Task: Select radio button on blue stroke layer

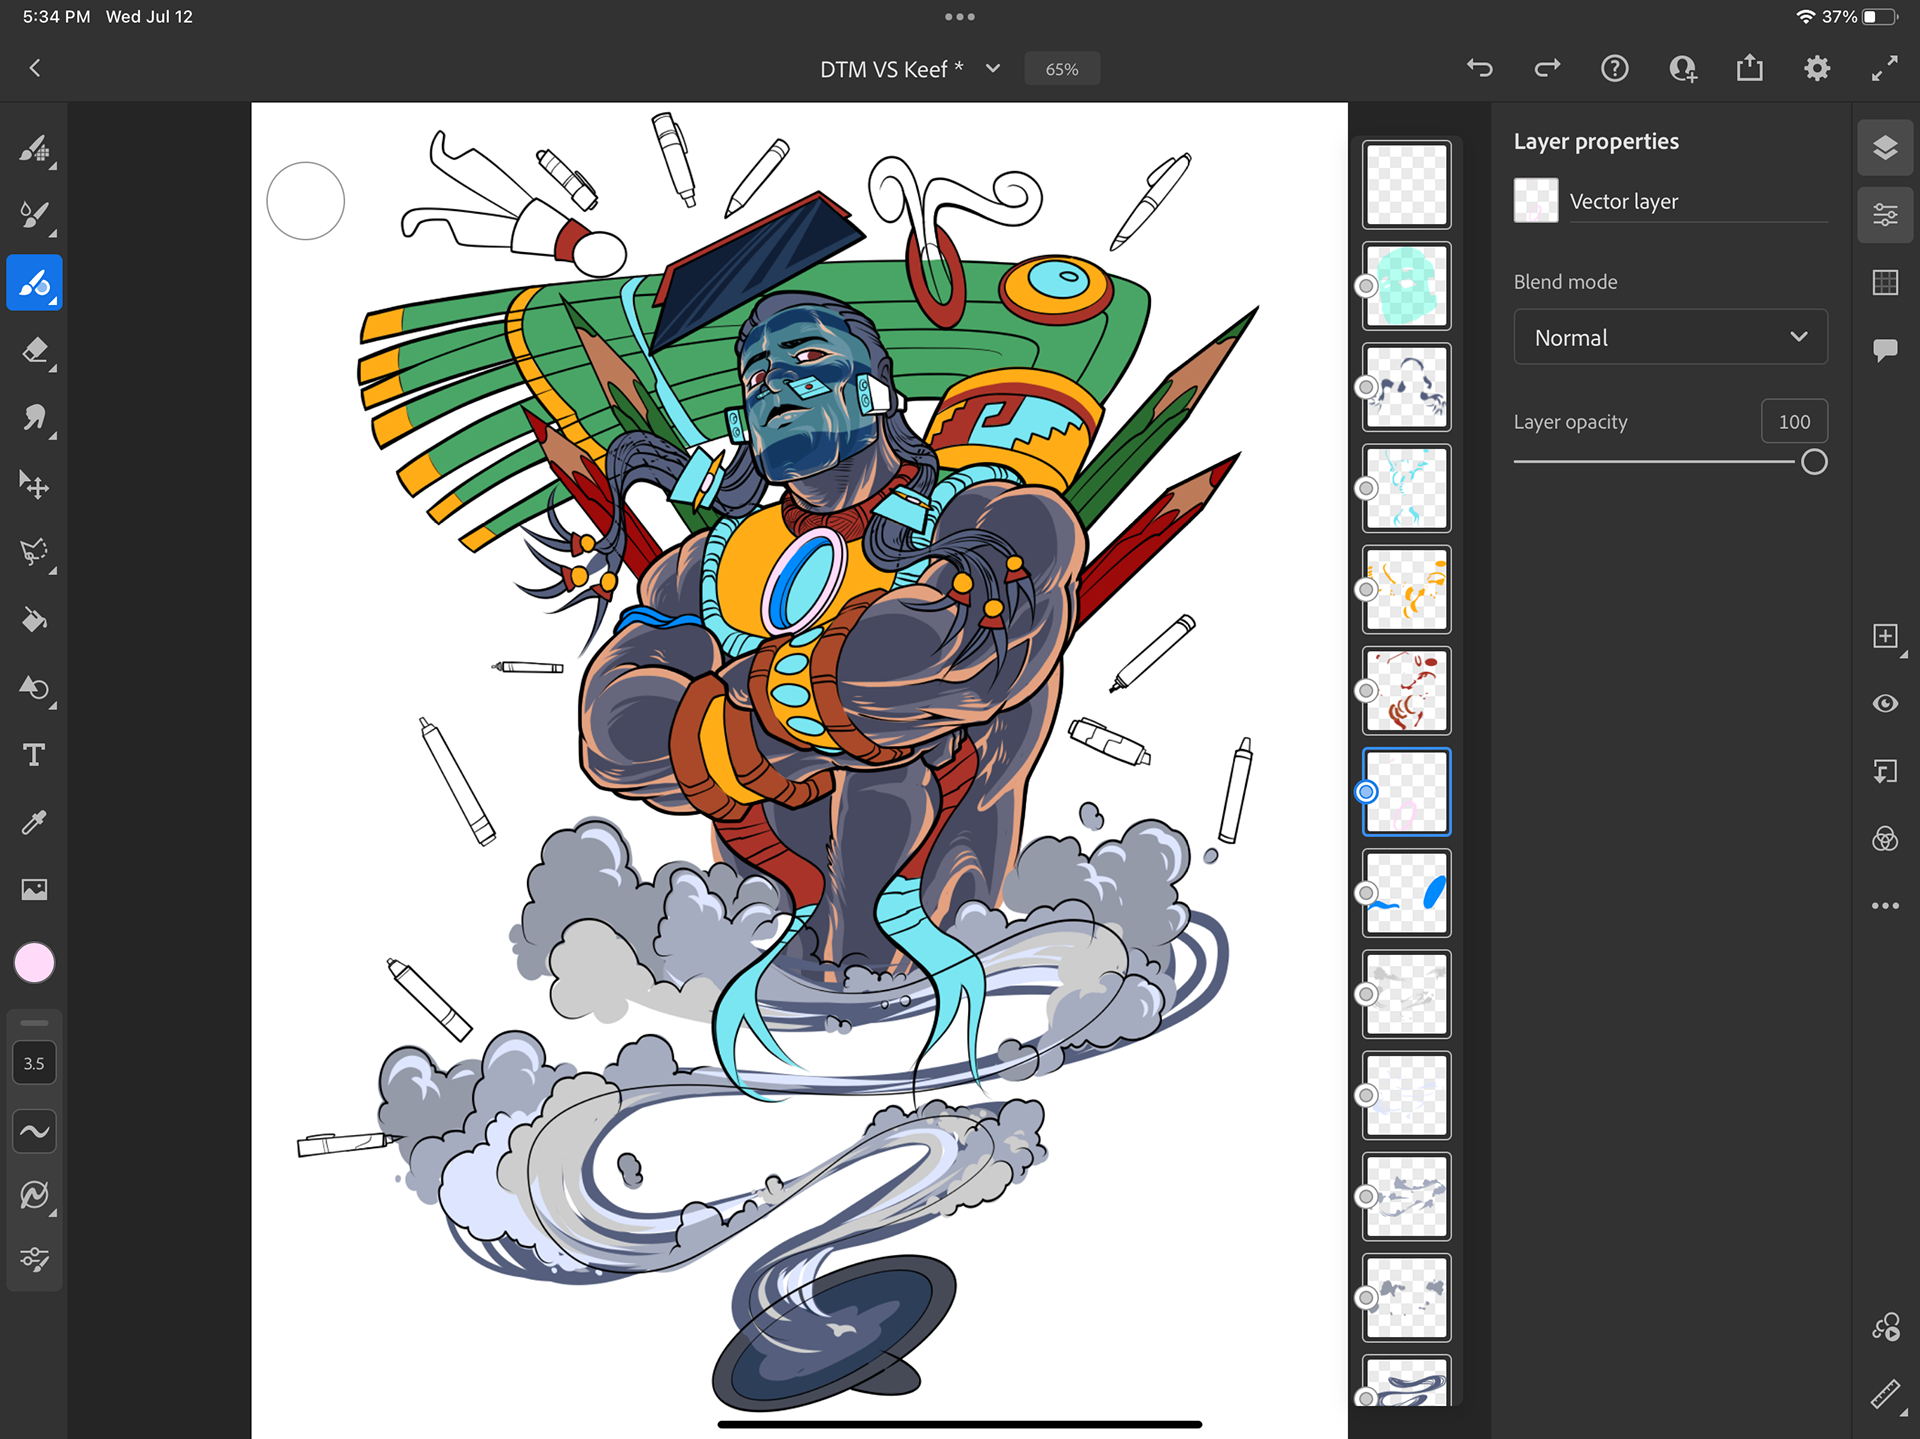Action: point(1366,893)
